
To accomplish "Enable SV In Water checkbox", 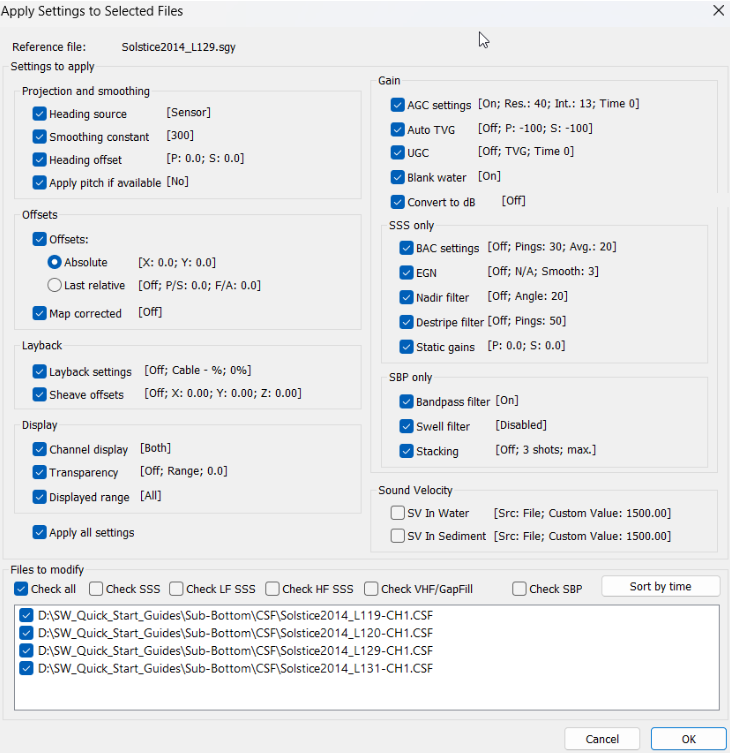I will (398, 513).
